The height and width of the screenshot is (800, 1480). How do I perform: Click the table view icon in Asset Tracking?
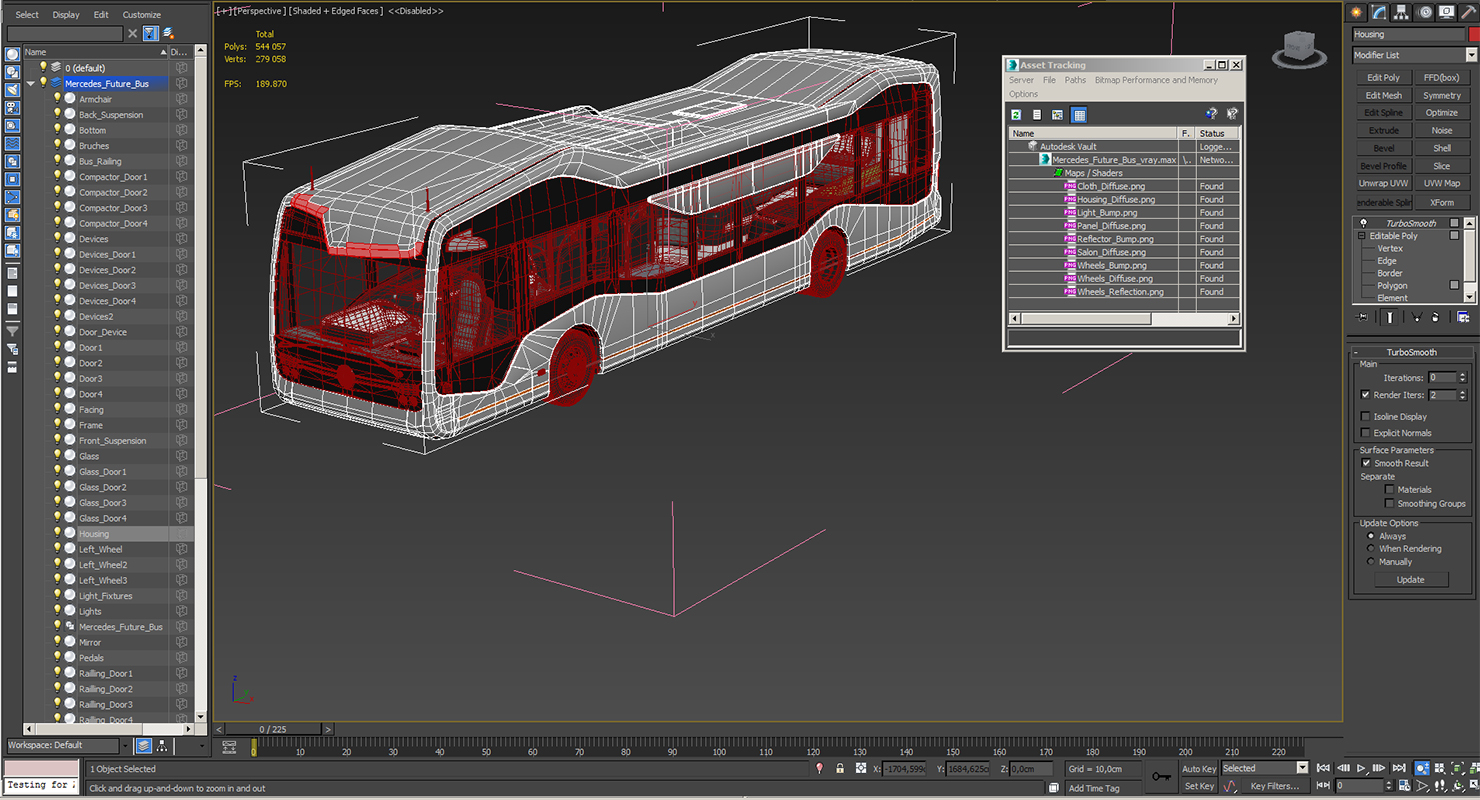coord(1079,115)
